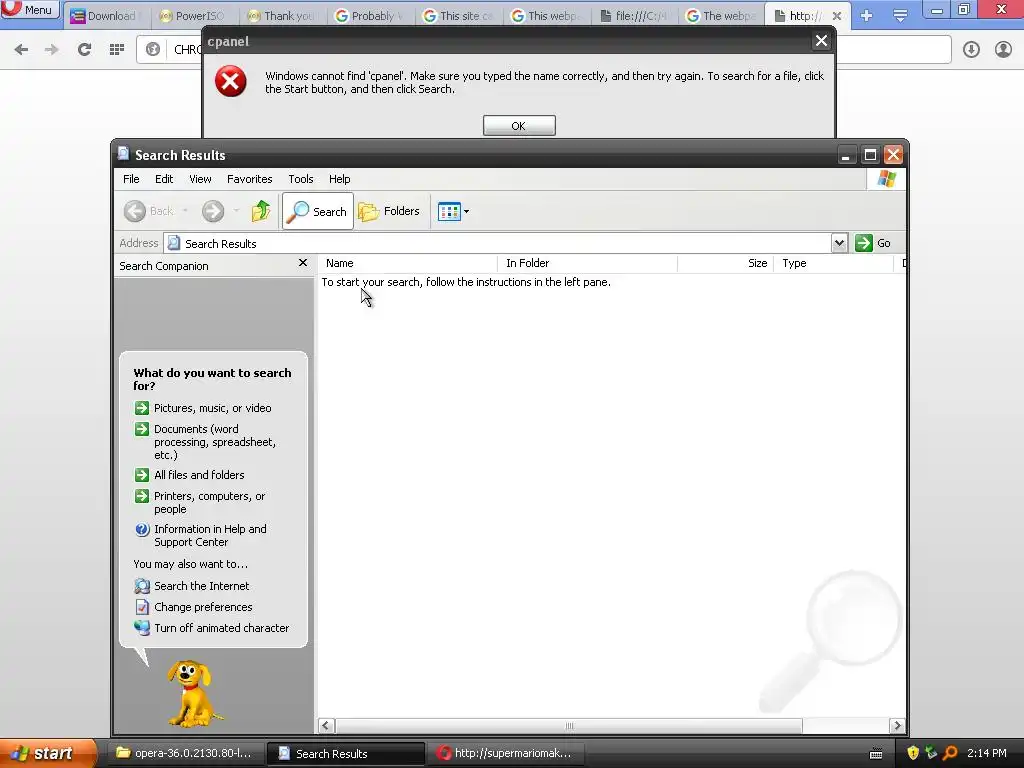This screenshot has height=768, width=1024.
Task: Sort results by Type column
Action: tap(833, 263)
